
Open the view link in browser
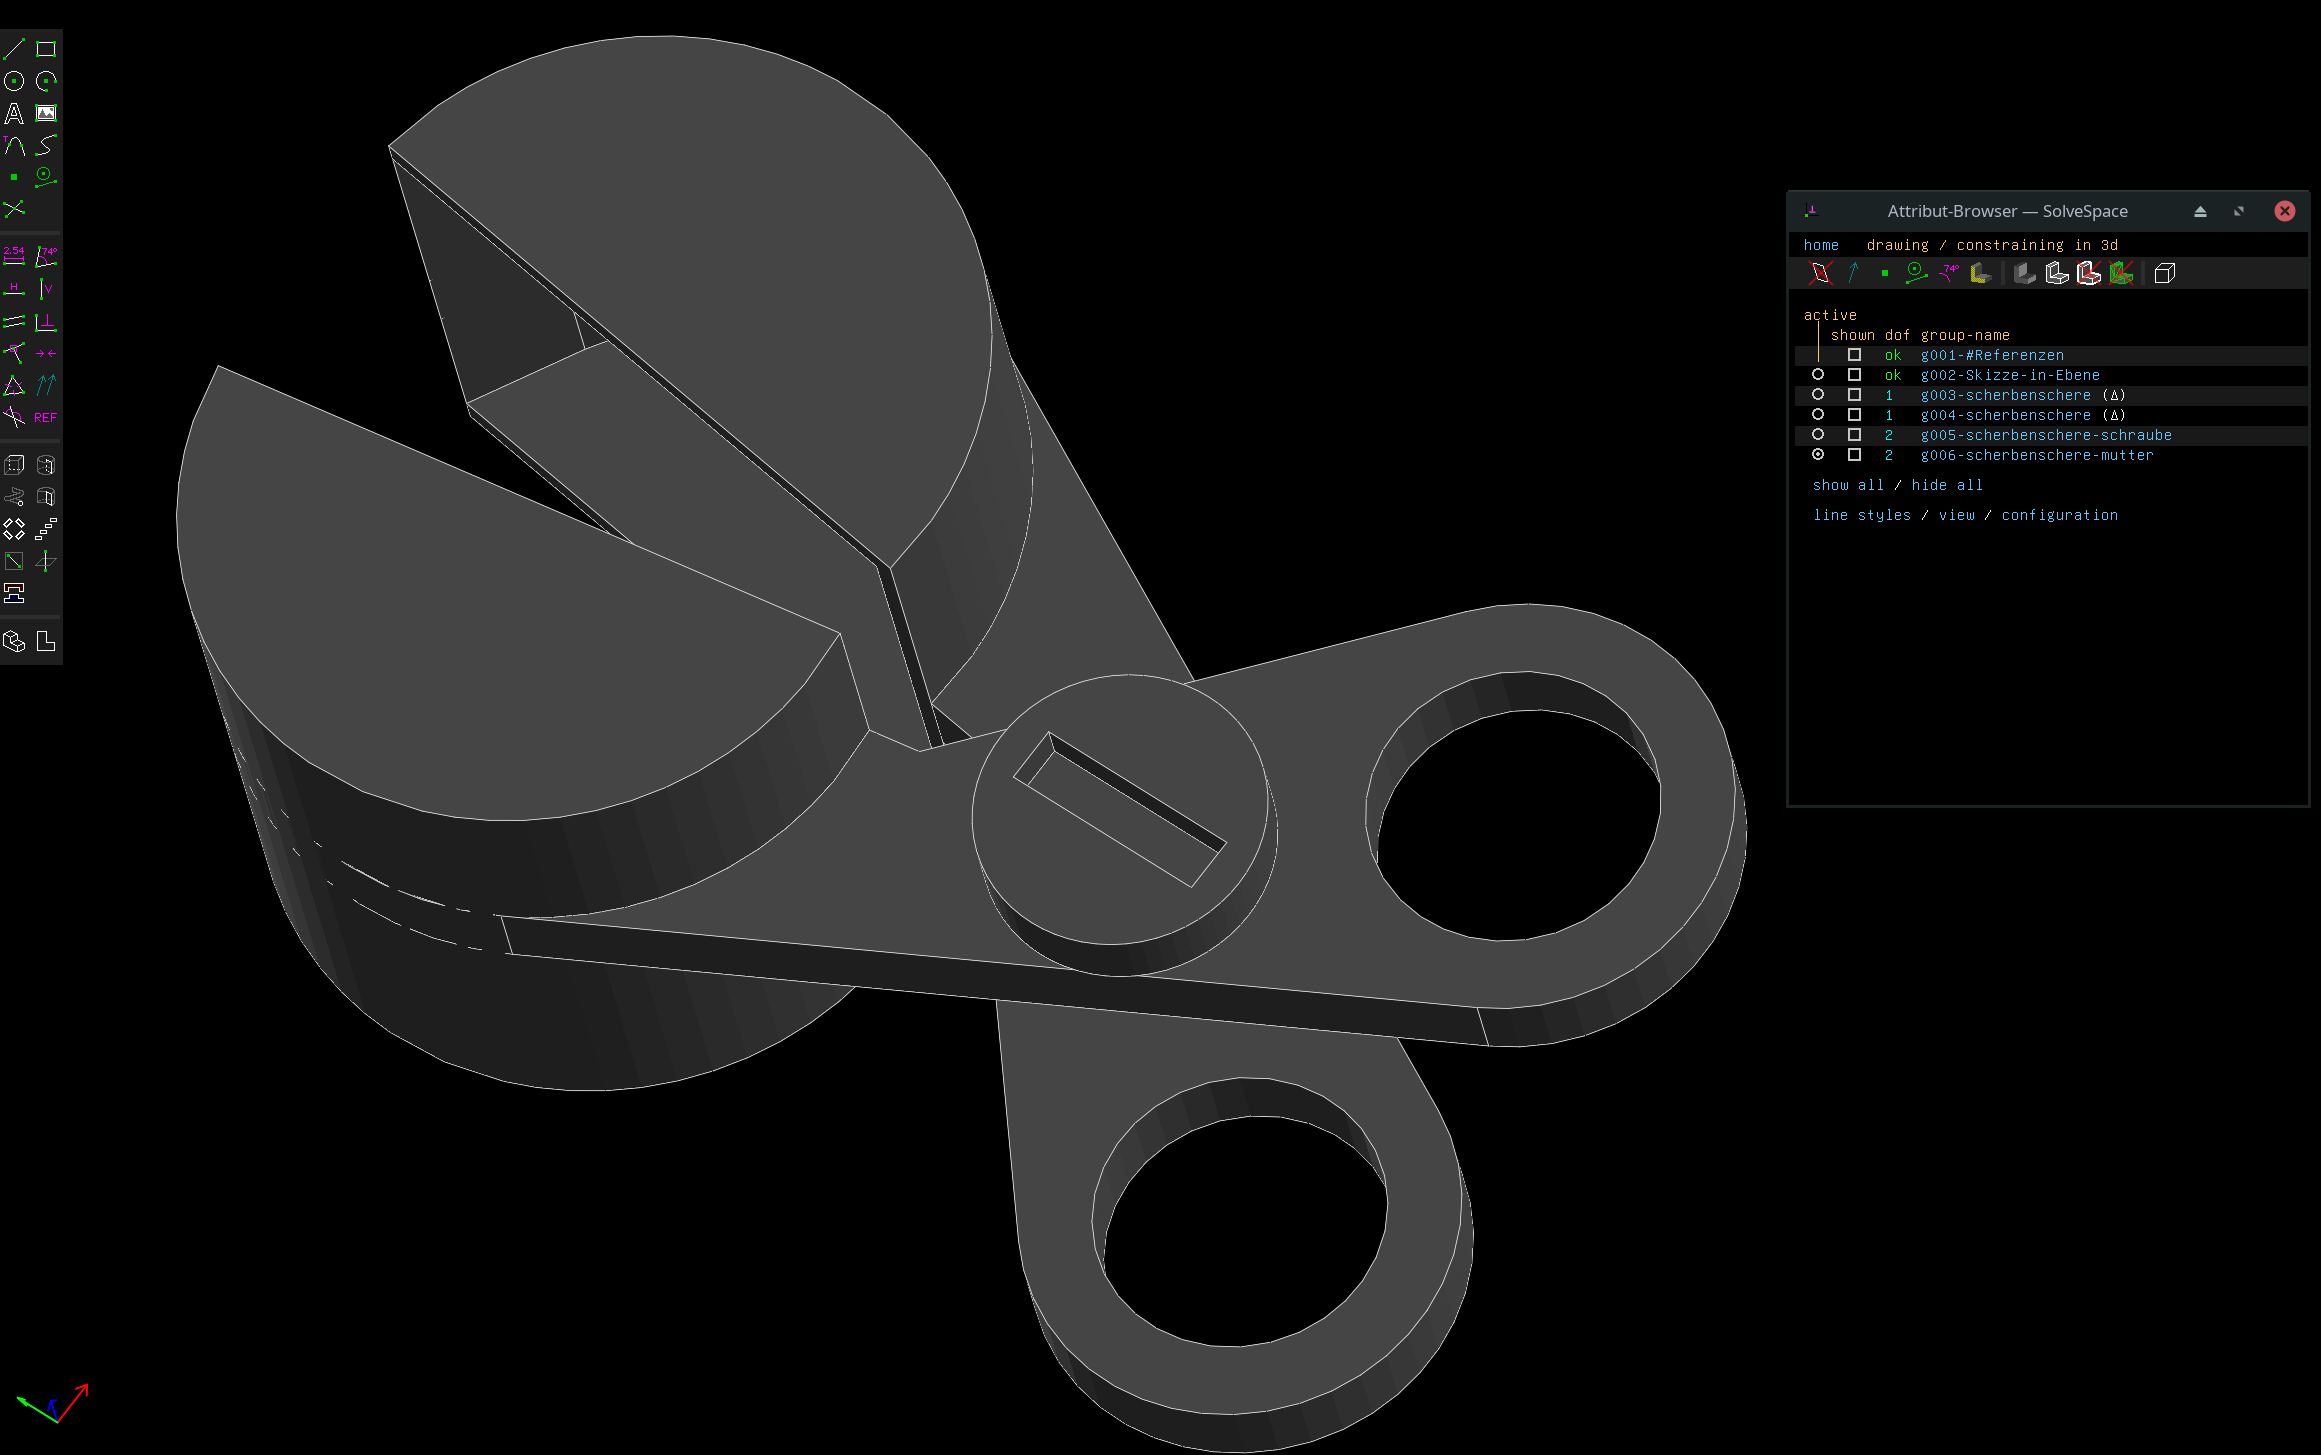point(1957,515)
